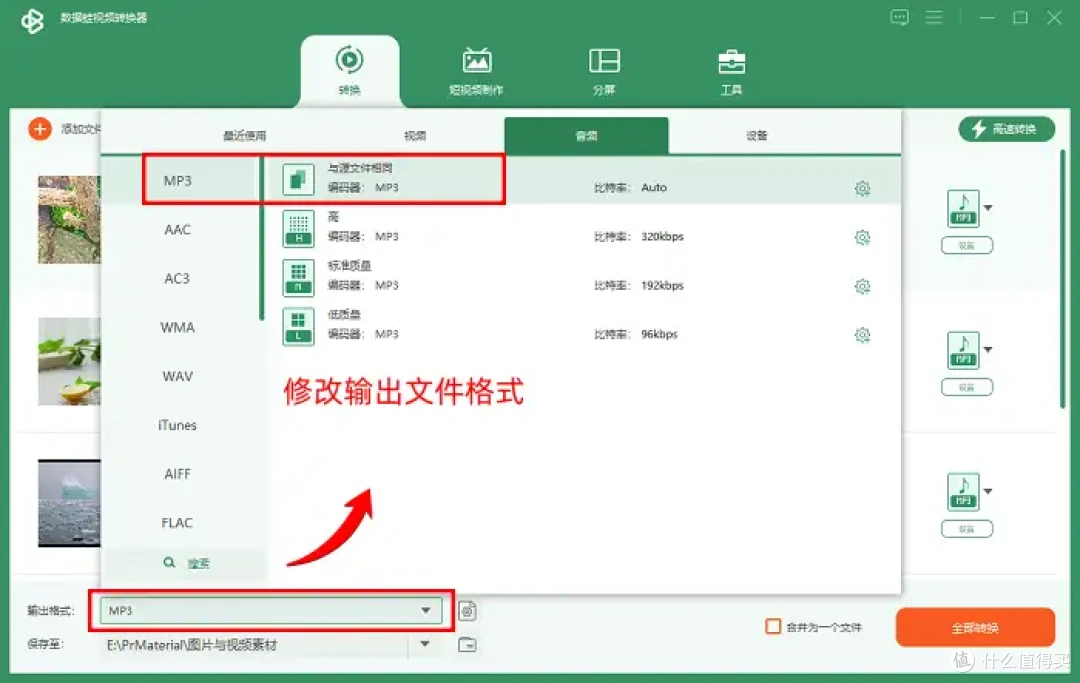Open settings gear for 192kbps preset
The image size is (1080, 683).
tap(862, 286)
